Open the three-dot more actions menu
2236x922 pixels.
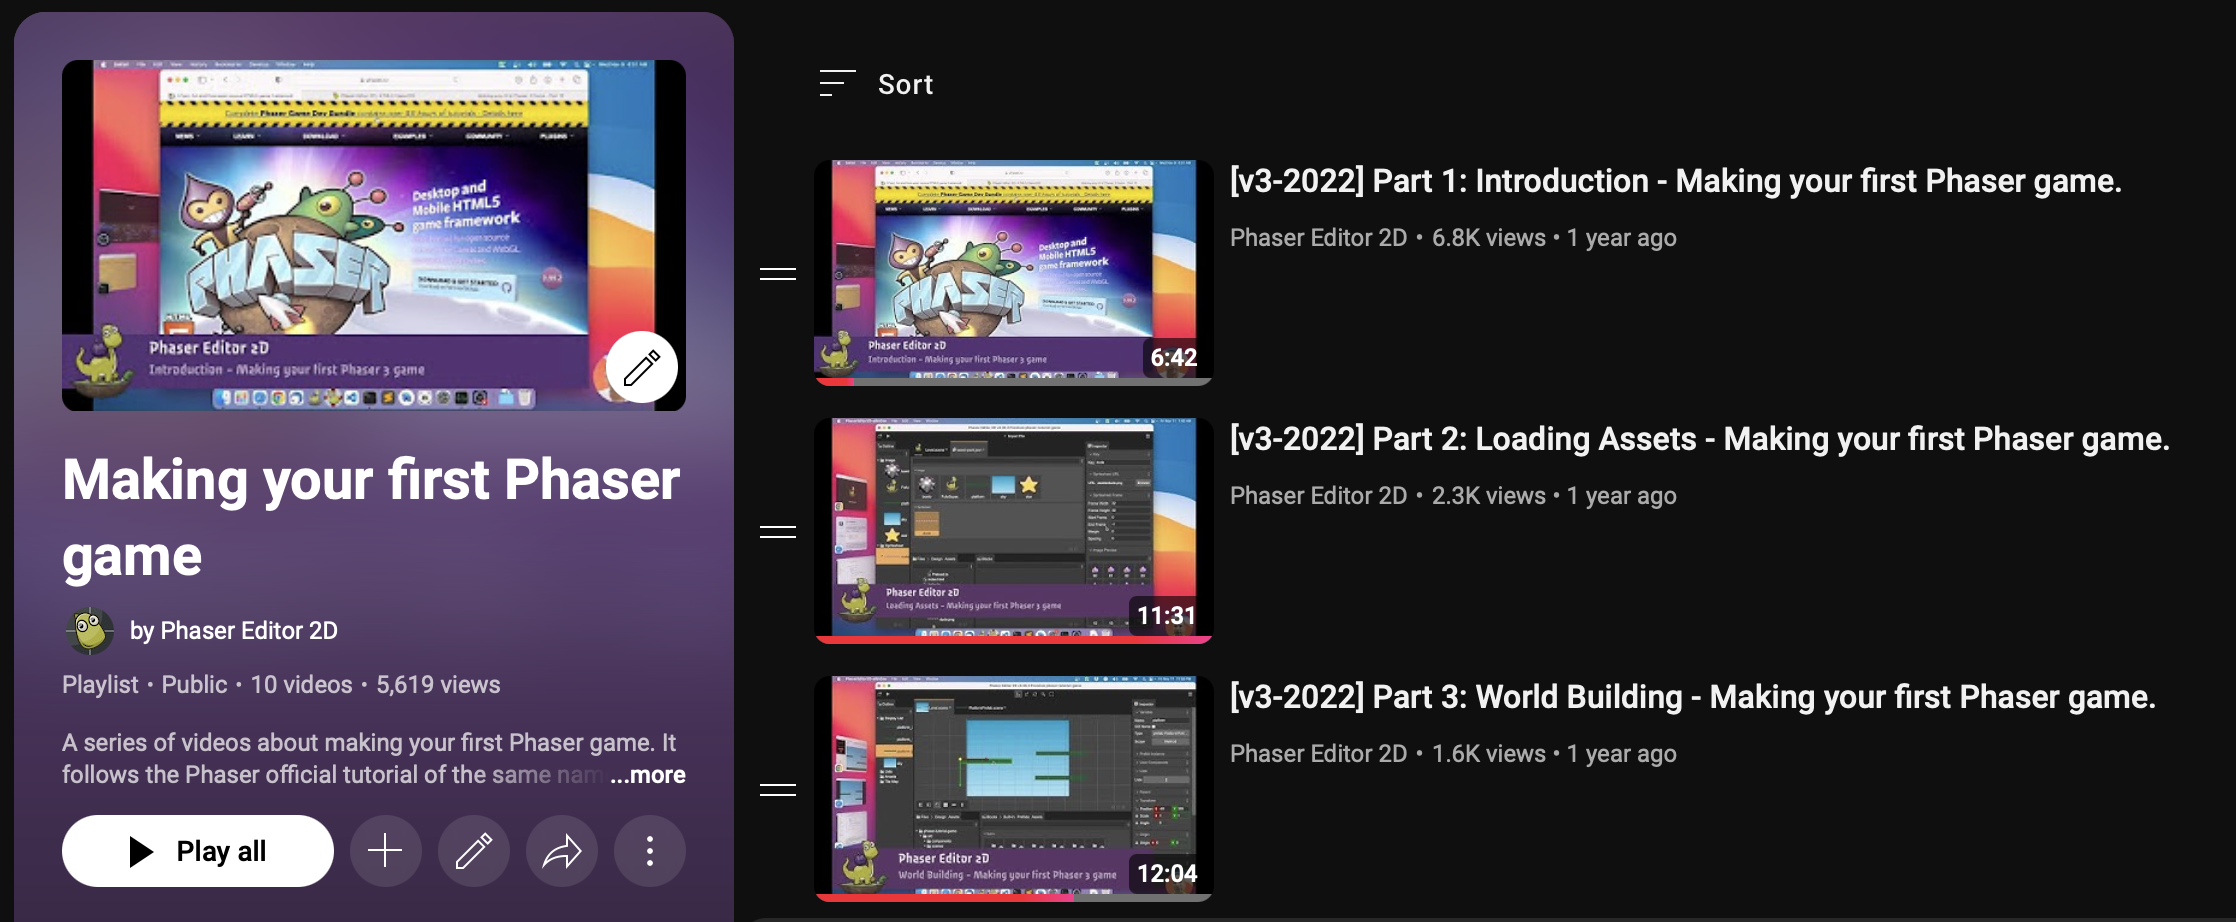[x=649, y=851]
